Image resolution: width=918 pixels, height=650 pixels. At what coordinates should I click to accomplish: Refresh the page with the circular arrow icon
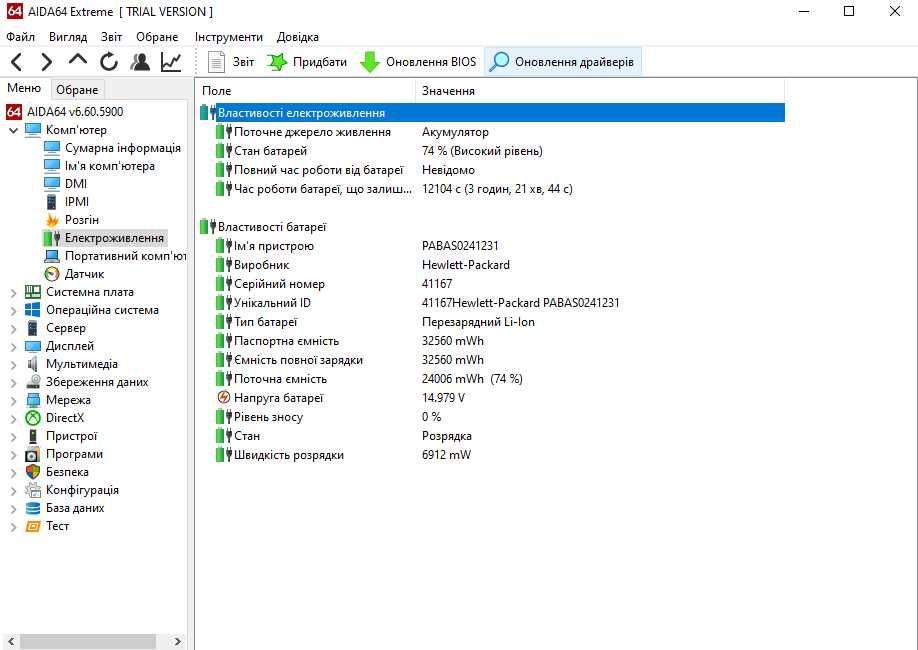click(x=108, y=61)
